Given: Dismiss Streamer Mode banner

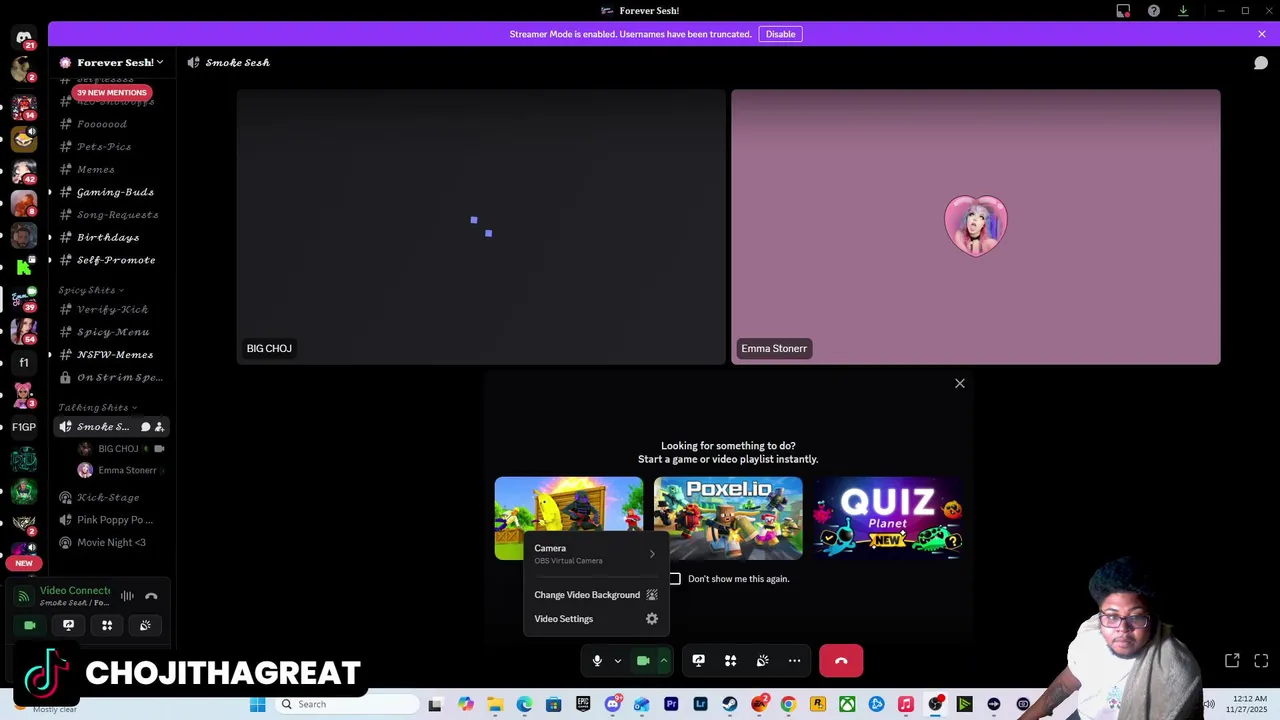Looking at the screenshot, I should [1262, 34].
